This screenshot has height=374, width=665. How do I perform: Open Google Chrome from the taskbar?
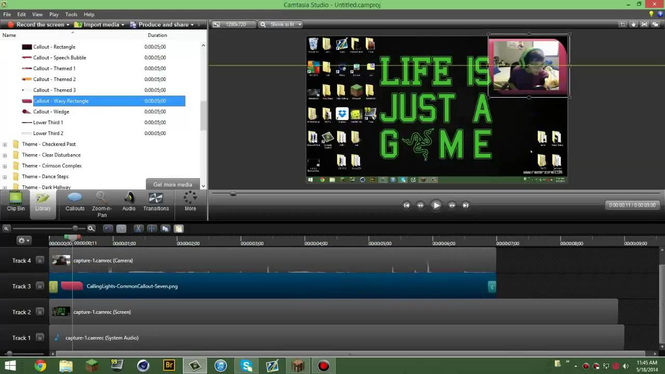point(40,366)
